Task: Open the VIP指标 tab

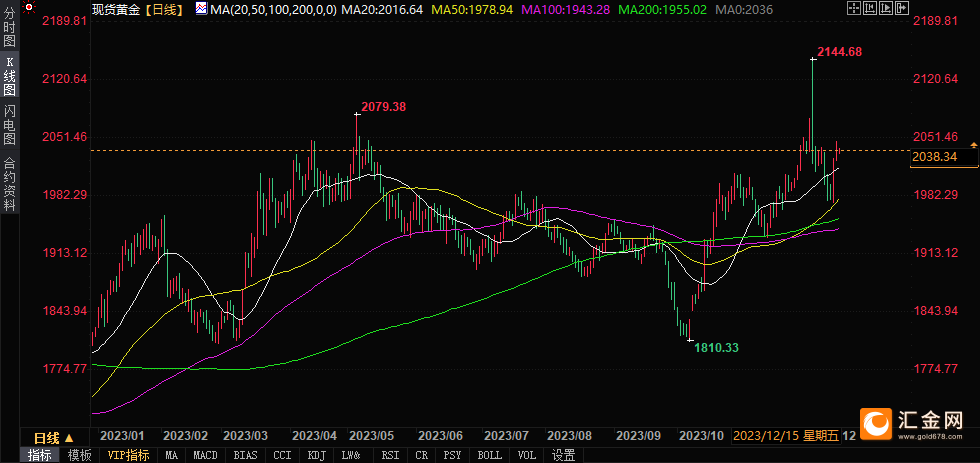Action: (128, 456)
